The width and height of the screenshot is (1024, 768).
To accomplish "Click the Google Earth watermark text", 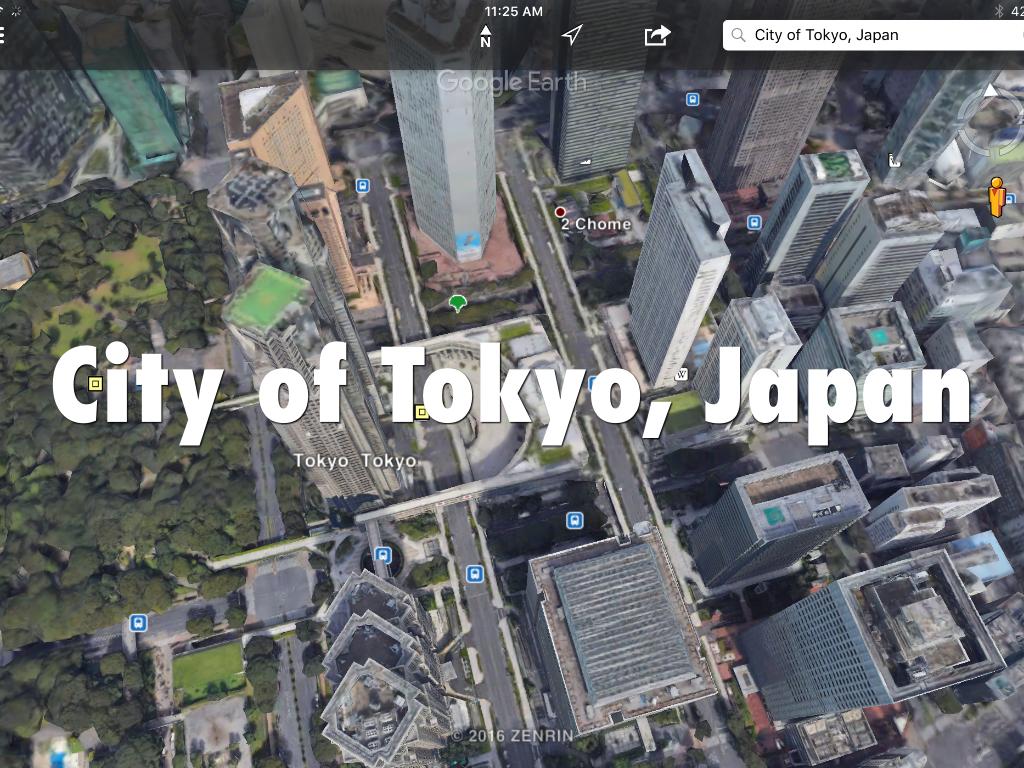I will [x=510, y=82].
